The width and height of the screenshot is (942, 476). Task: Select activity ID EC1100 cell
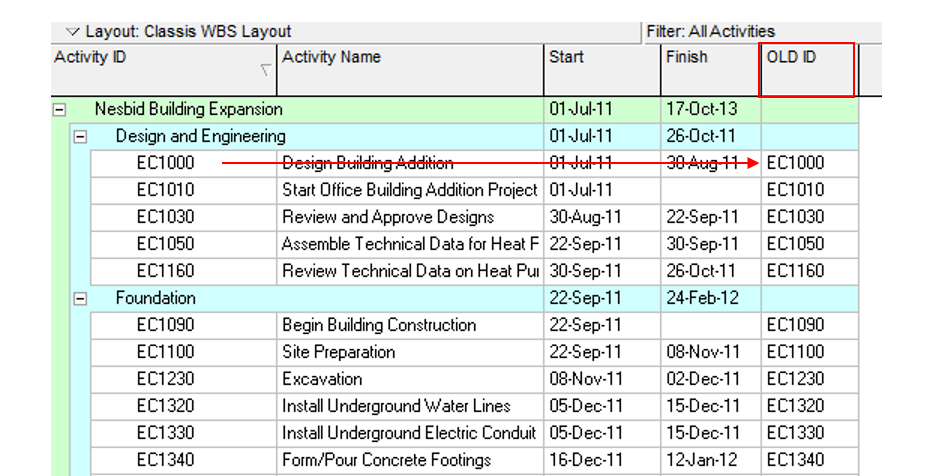coord(184,352)
